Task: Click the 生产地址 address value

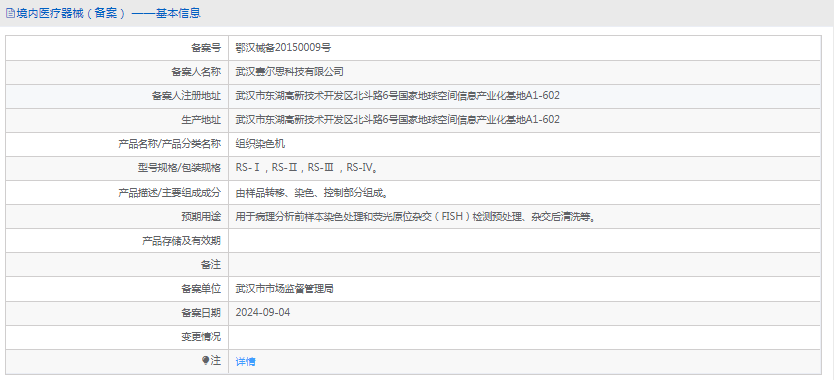Action: pos(397,120)
